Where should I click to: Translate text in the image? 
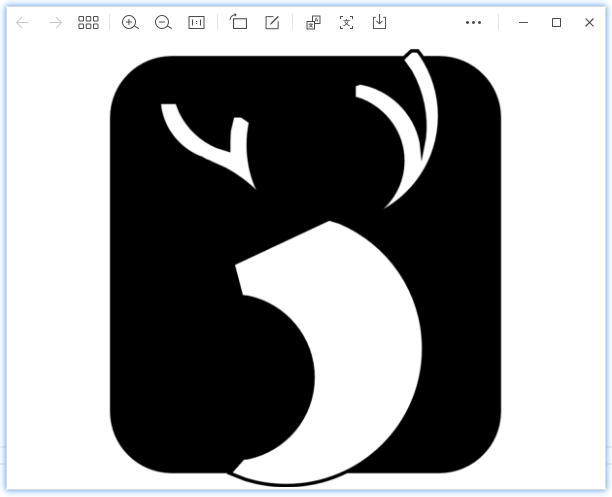(313, 23)
